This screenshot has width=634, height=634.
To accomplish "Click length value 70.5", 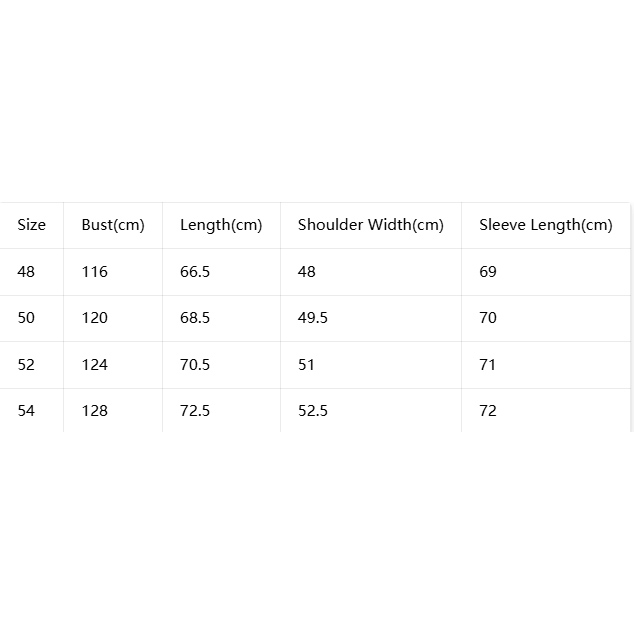I will [195, 365].
